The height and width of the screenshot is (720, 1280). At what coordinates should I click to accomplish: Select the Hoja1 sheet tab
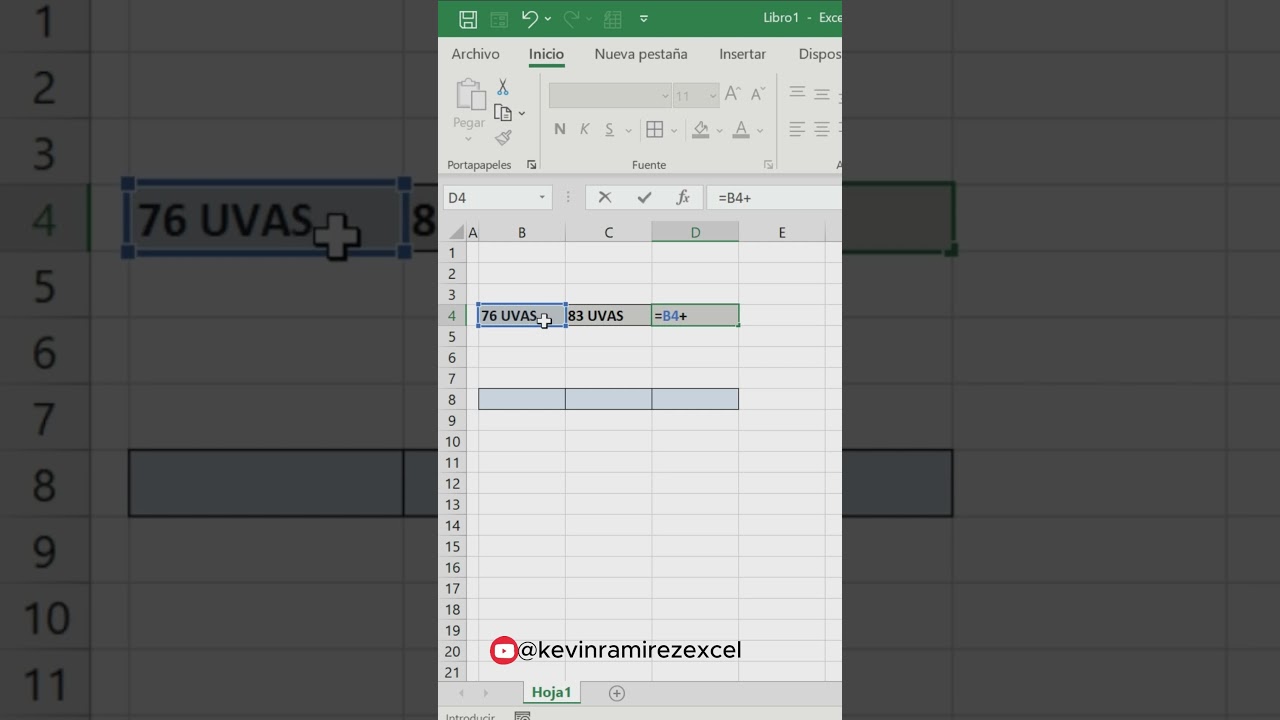(x=551, y=693)
